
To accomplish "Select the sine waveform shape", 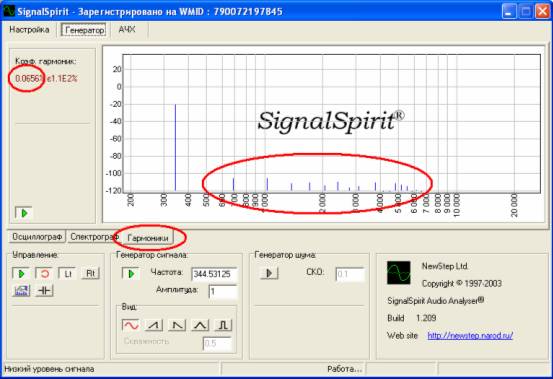I will click(131, 325).
